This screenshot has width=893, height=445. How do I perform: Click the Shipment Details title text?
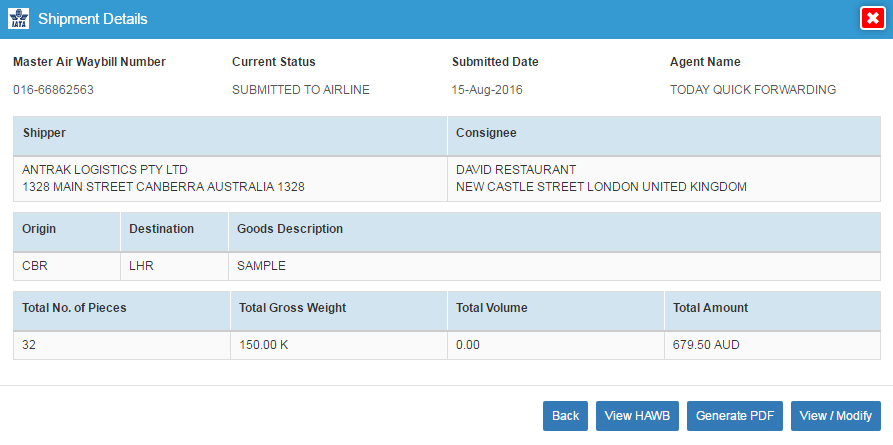93,19
